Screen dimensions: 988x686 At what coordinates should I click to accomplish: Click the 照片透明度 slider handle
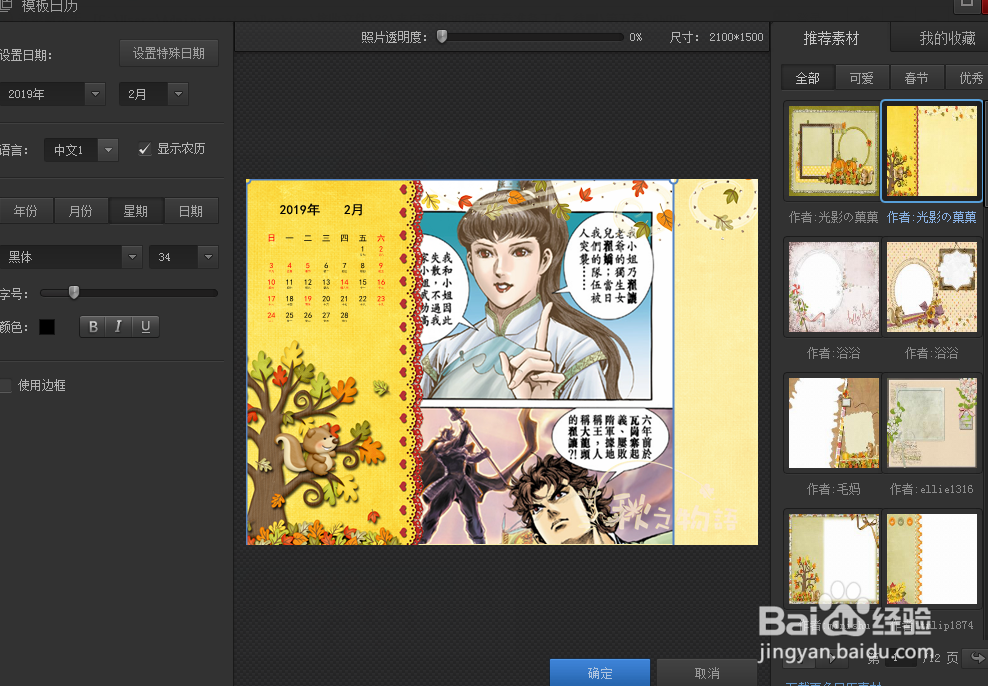442,37
